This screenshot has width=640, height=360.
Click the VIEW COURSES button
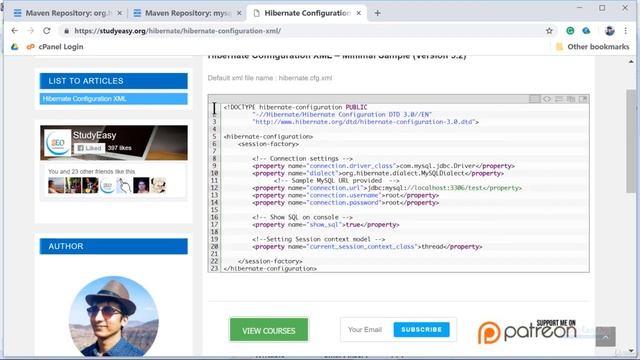[269, 330]
